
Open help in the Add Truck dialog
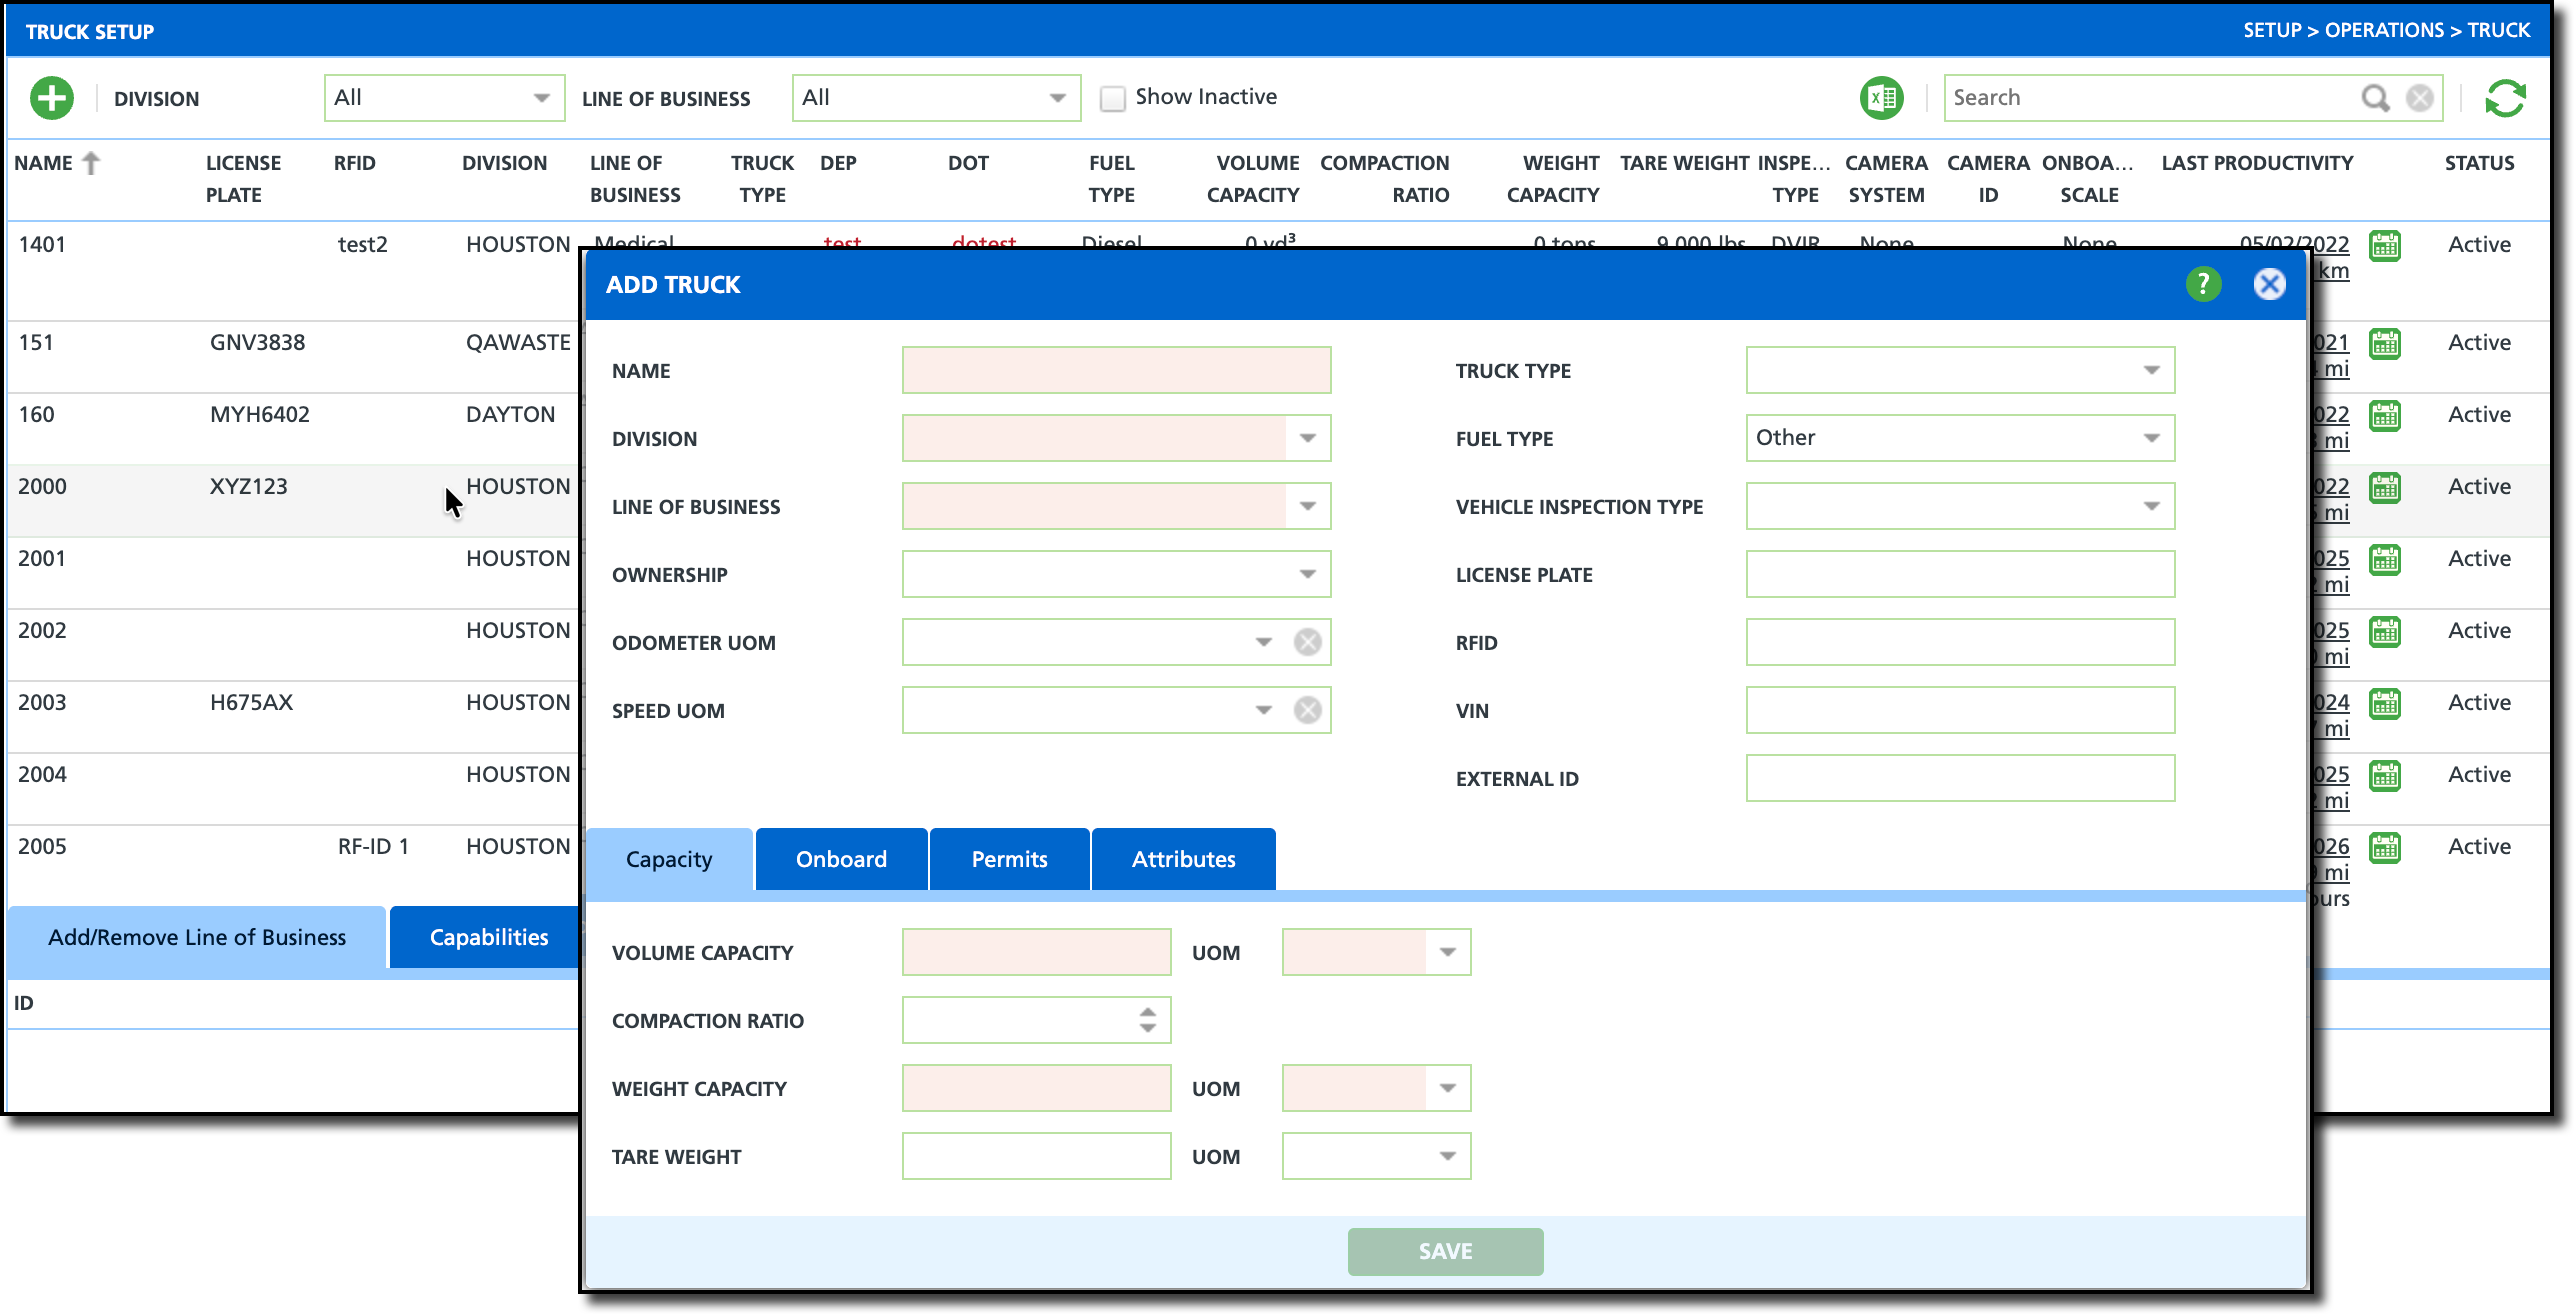[x=2203, y=284]
